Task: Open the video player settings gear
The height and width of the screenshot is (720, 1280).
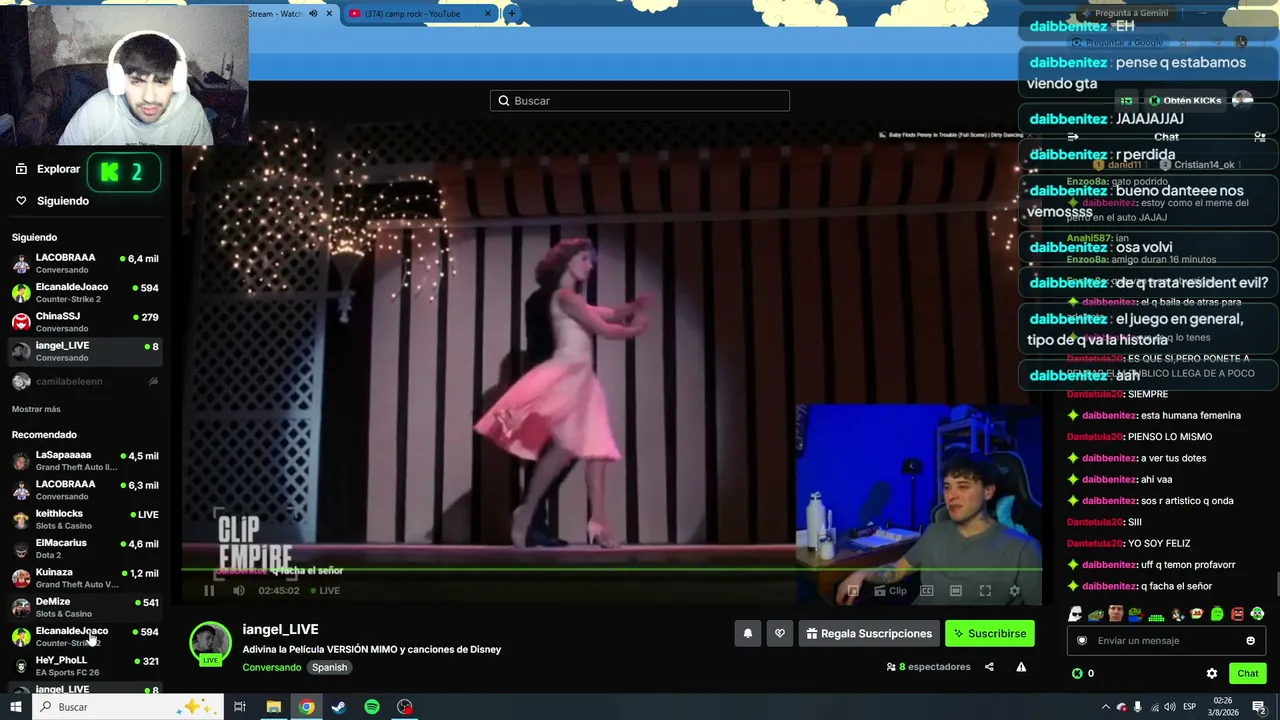Action: click(x=1014, y=591)
